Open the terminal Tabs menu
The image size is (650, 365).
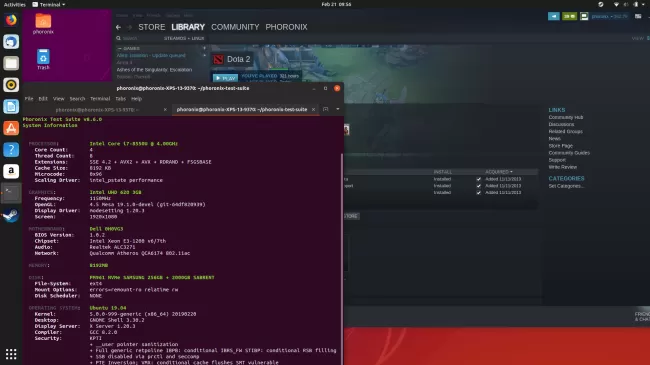pos(120,99)
